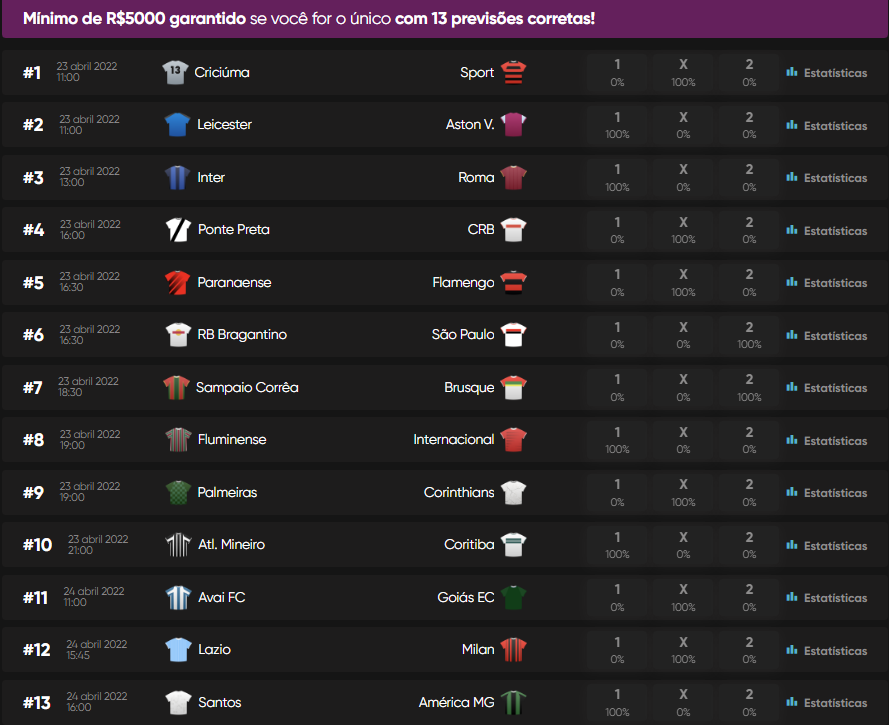
Task: Click the Paranaense team name
Action: pos(234,282)
